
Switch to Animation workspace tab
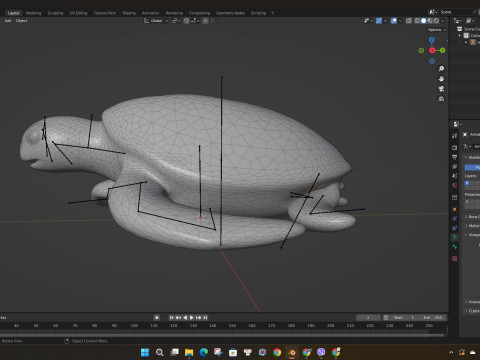[x=151, y=13]
